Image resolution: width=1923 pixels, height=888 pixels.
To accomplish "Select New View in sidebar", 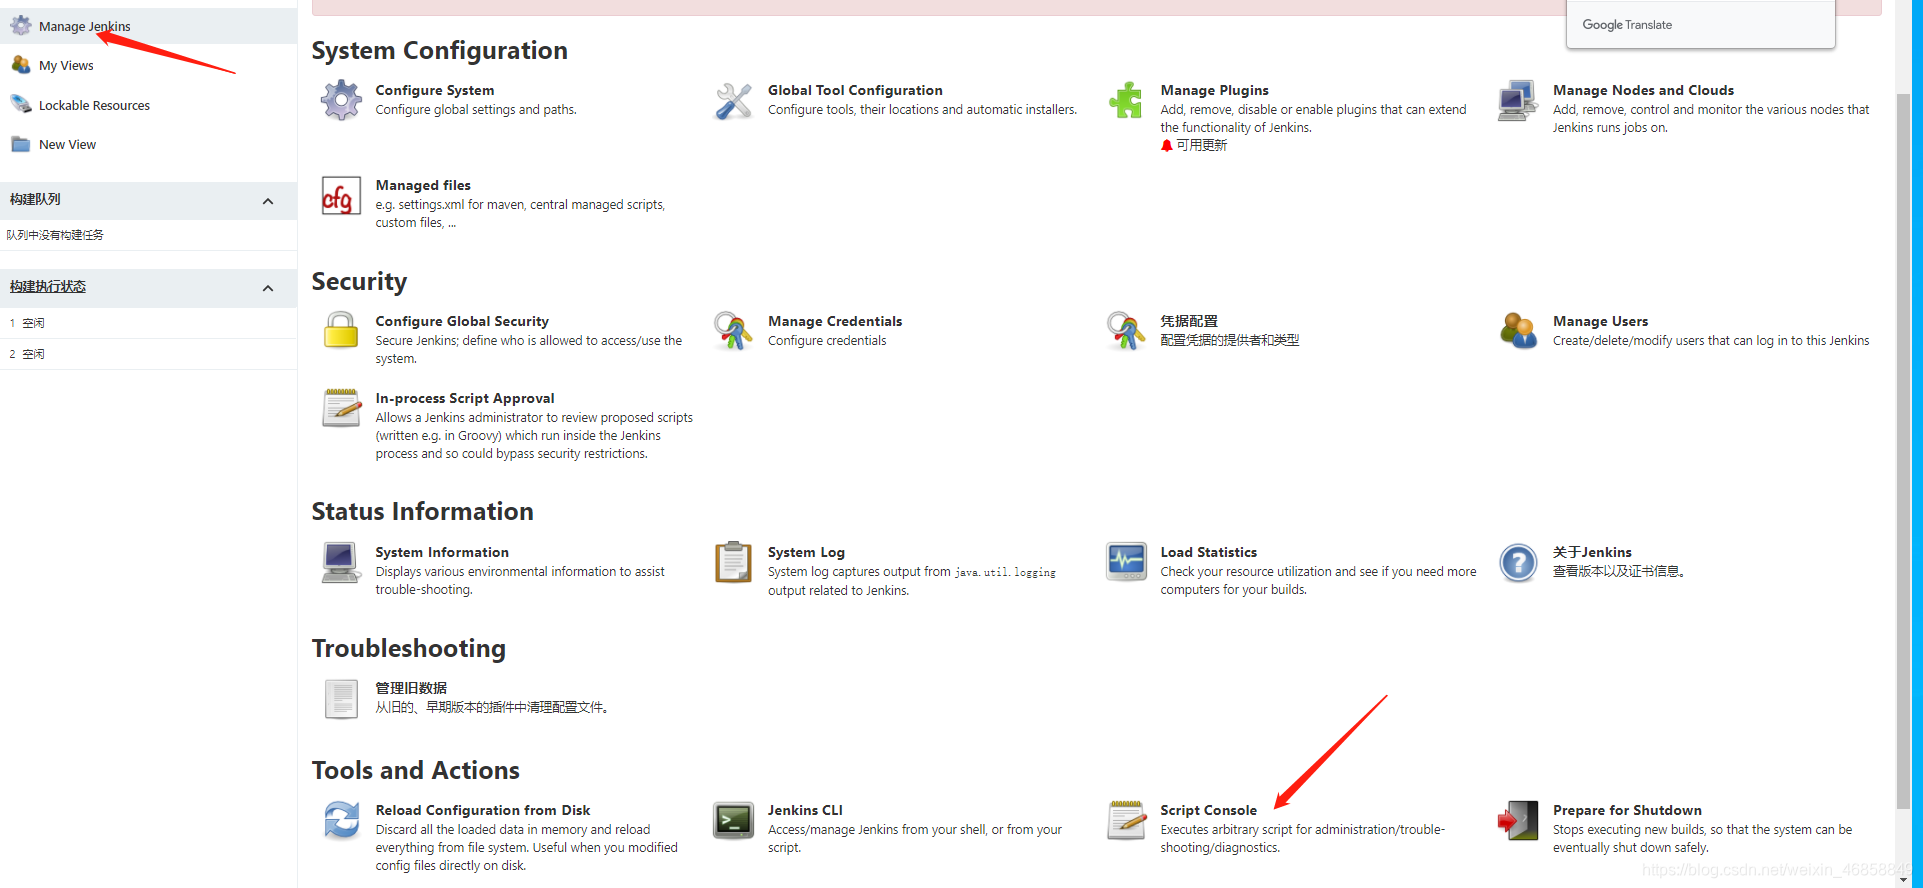I will point(67,144).
